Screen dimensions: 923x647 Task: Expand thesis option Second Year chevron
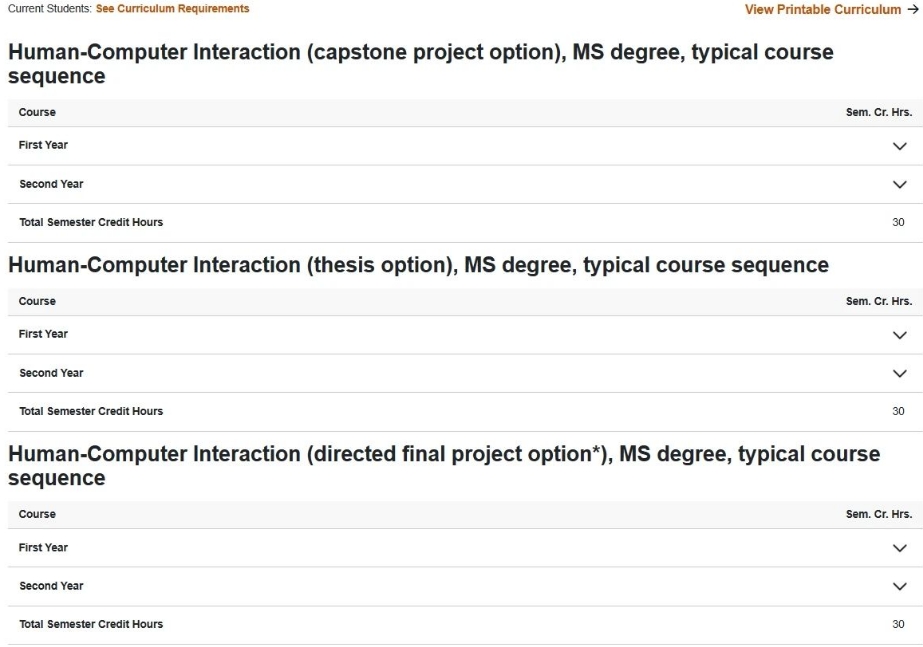coord(899,373)
